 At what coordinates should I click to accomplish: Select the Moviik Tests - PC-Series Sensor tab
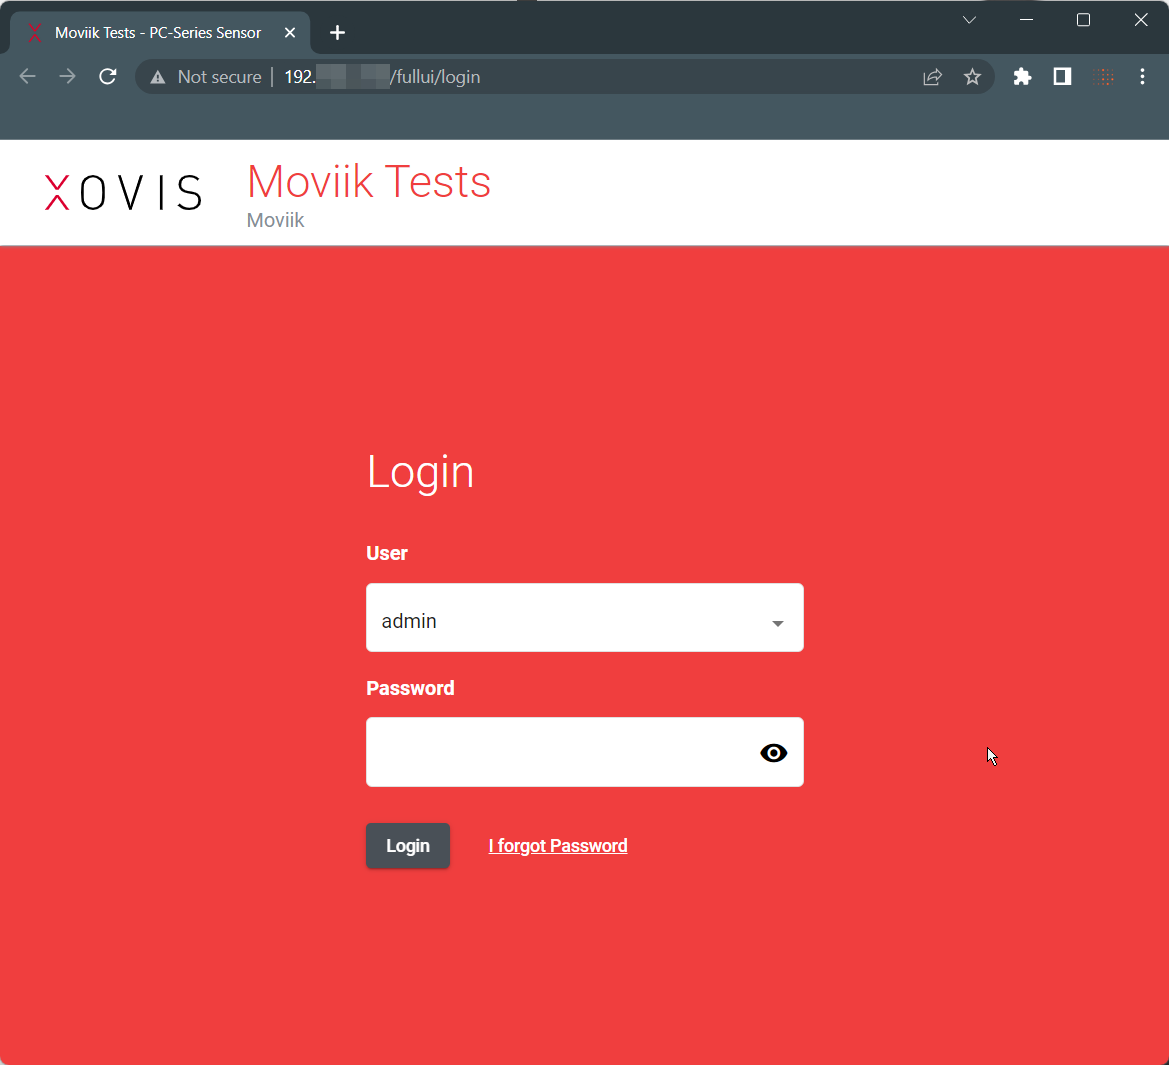(x=160, y=33)
